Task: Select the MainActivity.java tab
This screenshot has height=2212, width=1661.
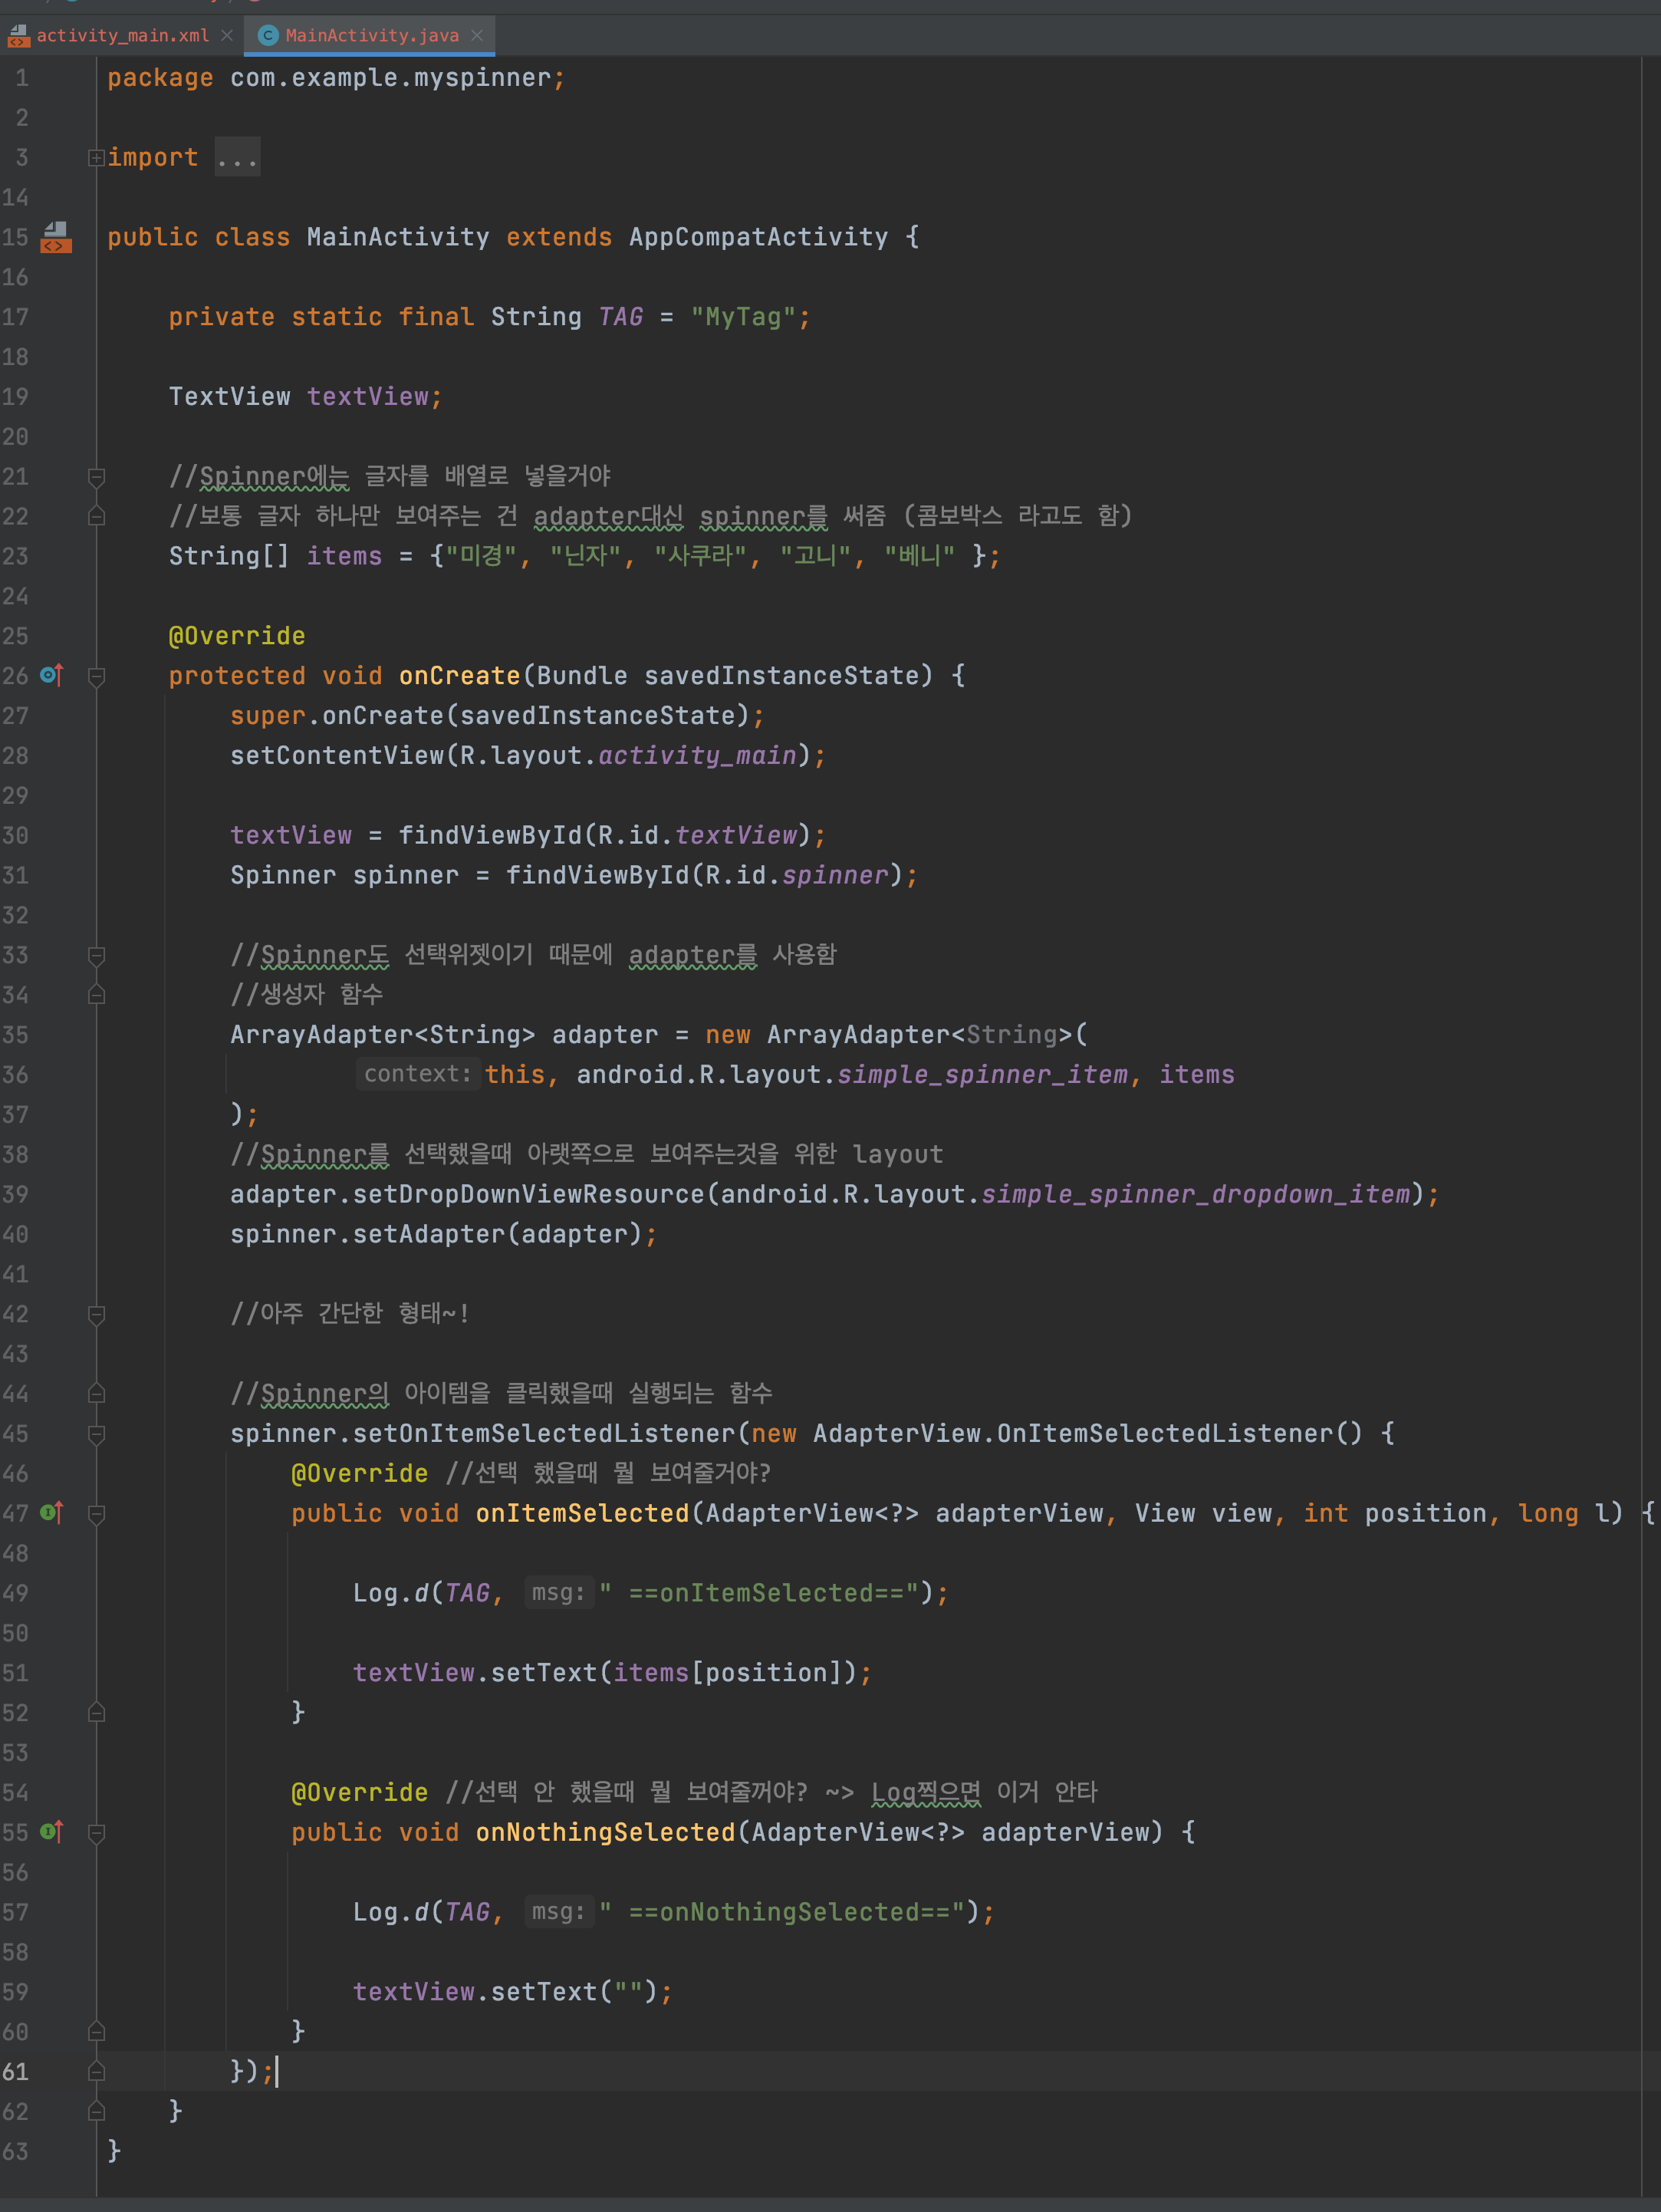Action: coord(371,36)
